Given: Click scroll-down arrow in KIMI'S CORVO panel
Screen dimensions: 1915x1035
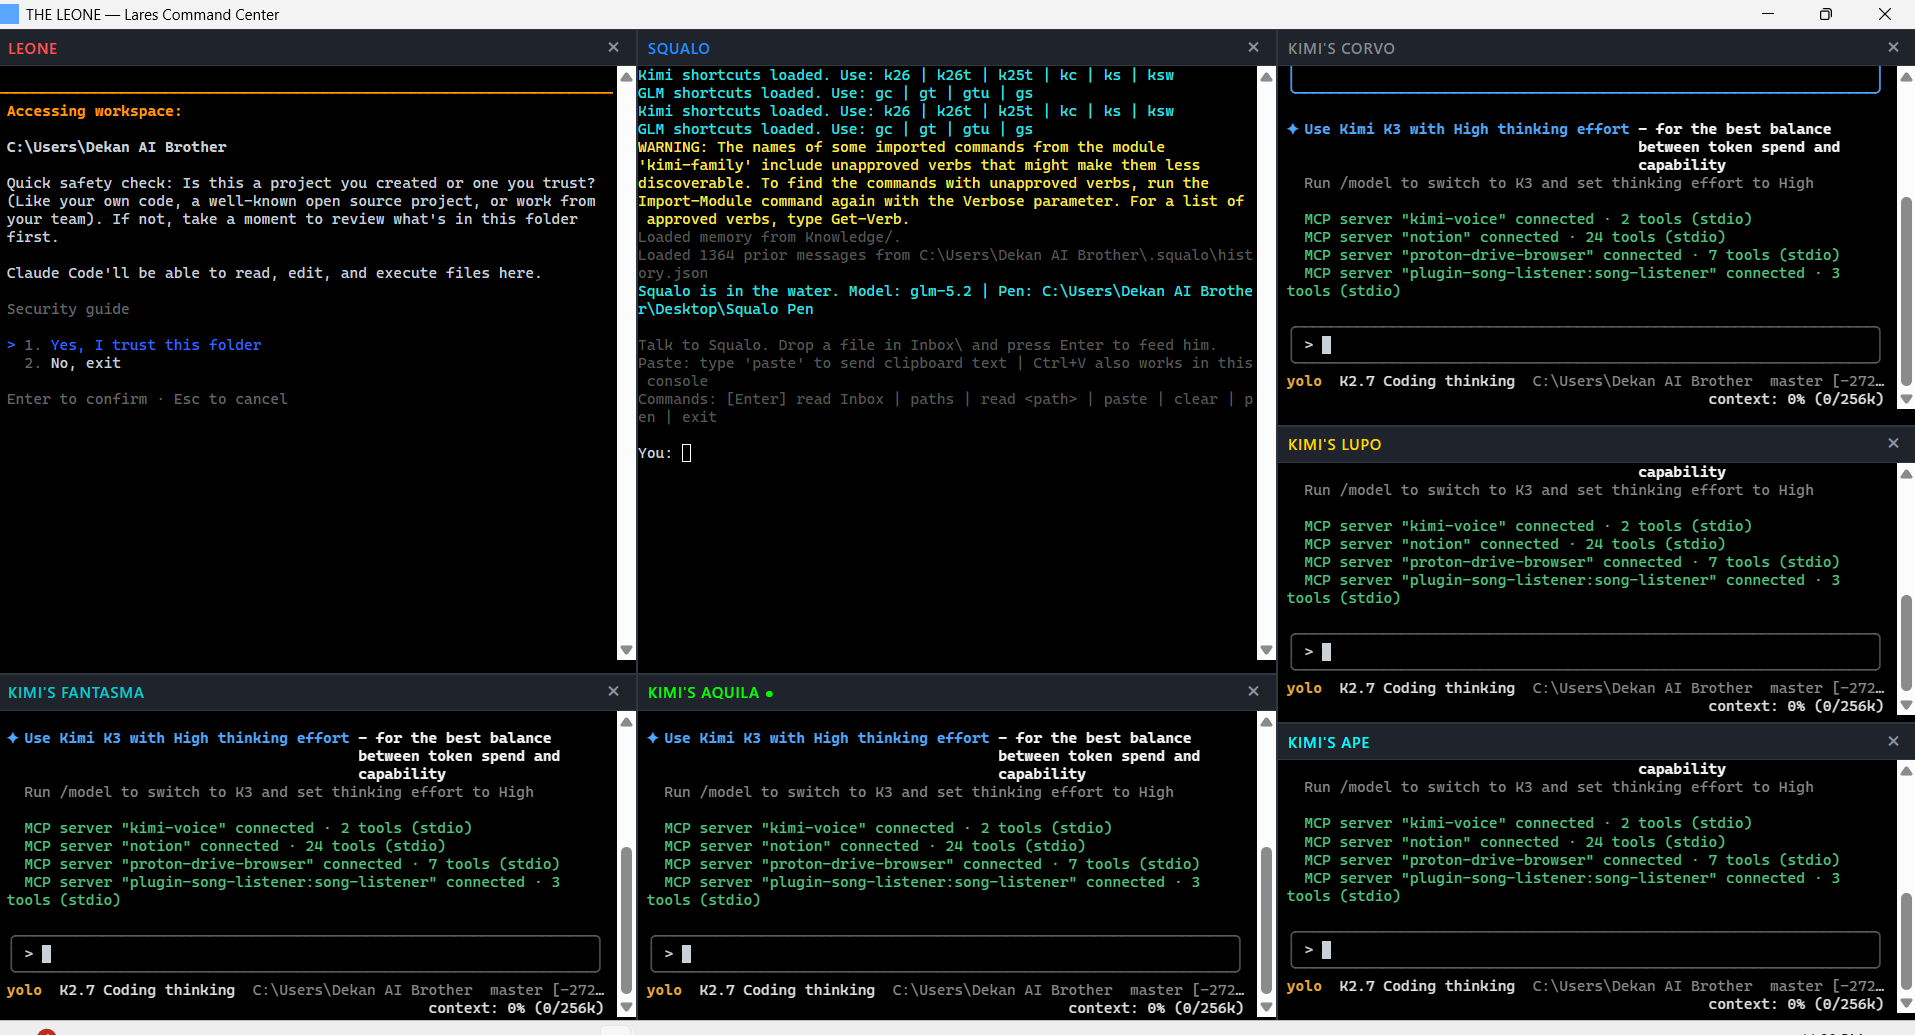Looking at the screenshot, I should [1906, 399].
